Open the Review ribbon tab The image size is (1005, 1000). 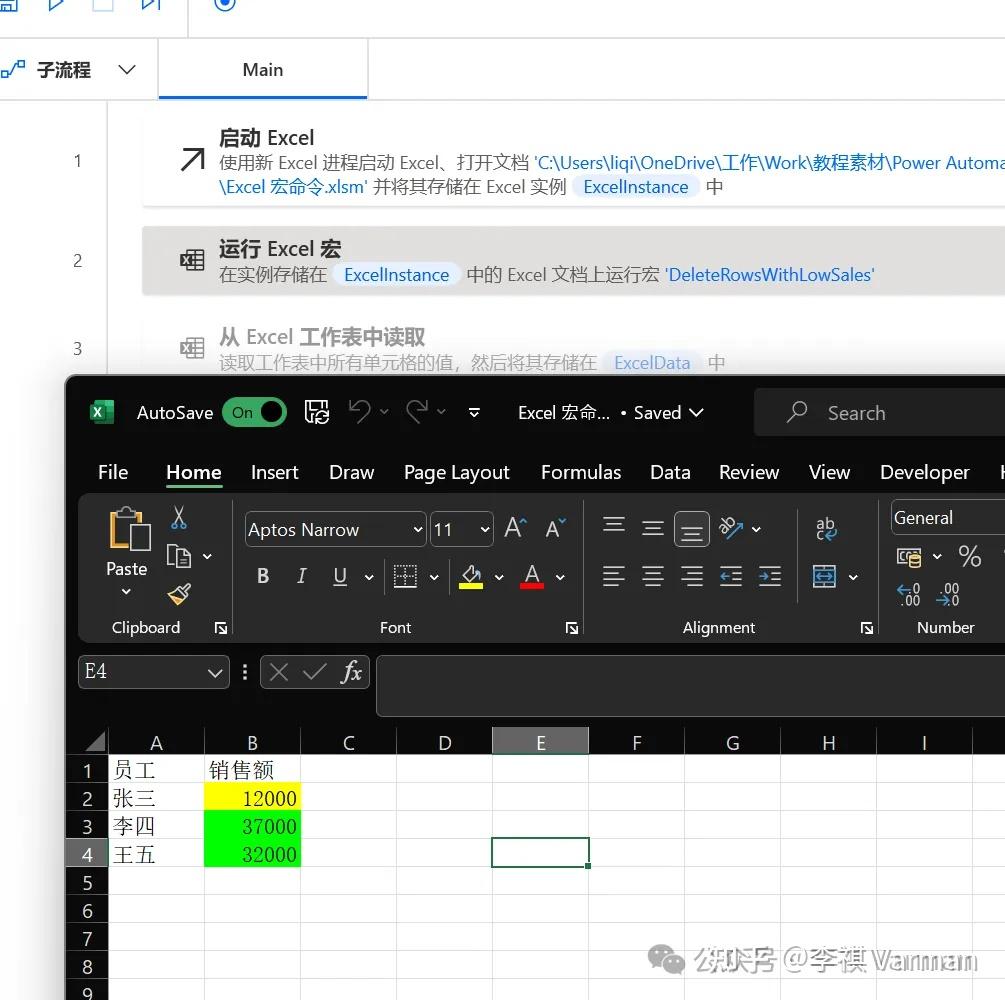749,472
